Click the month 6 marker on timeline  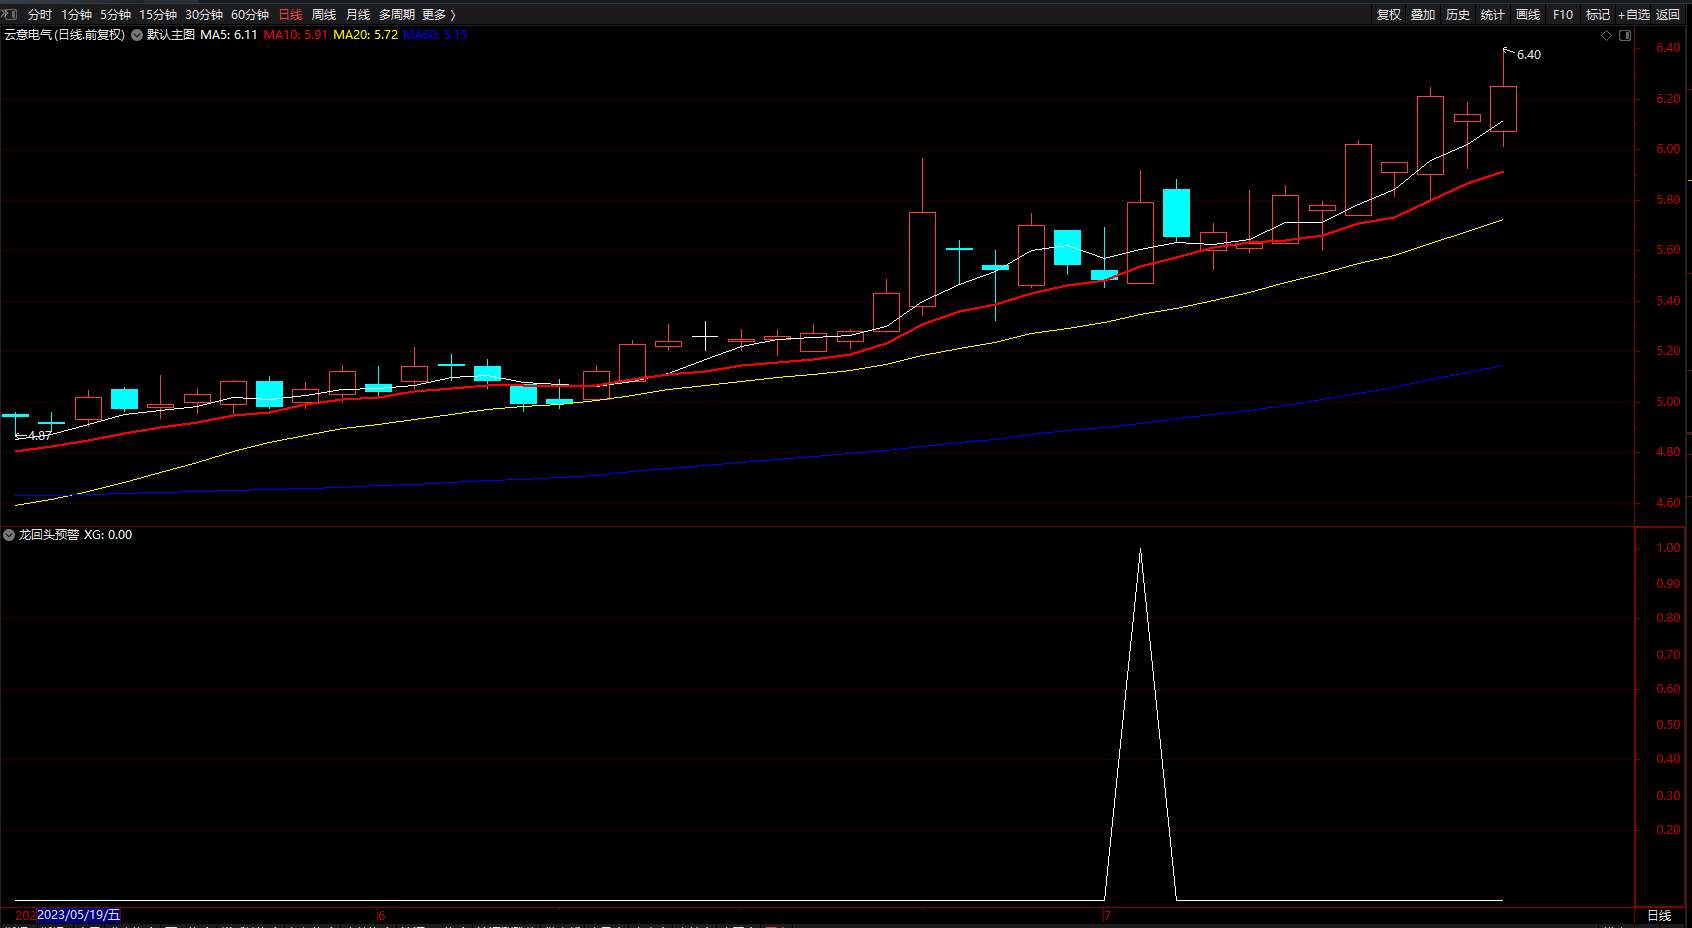(382, 916)
